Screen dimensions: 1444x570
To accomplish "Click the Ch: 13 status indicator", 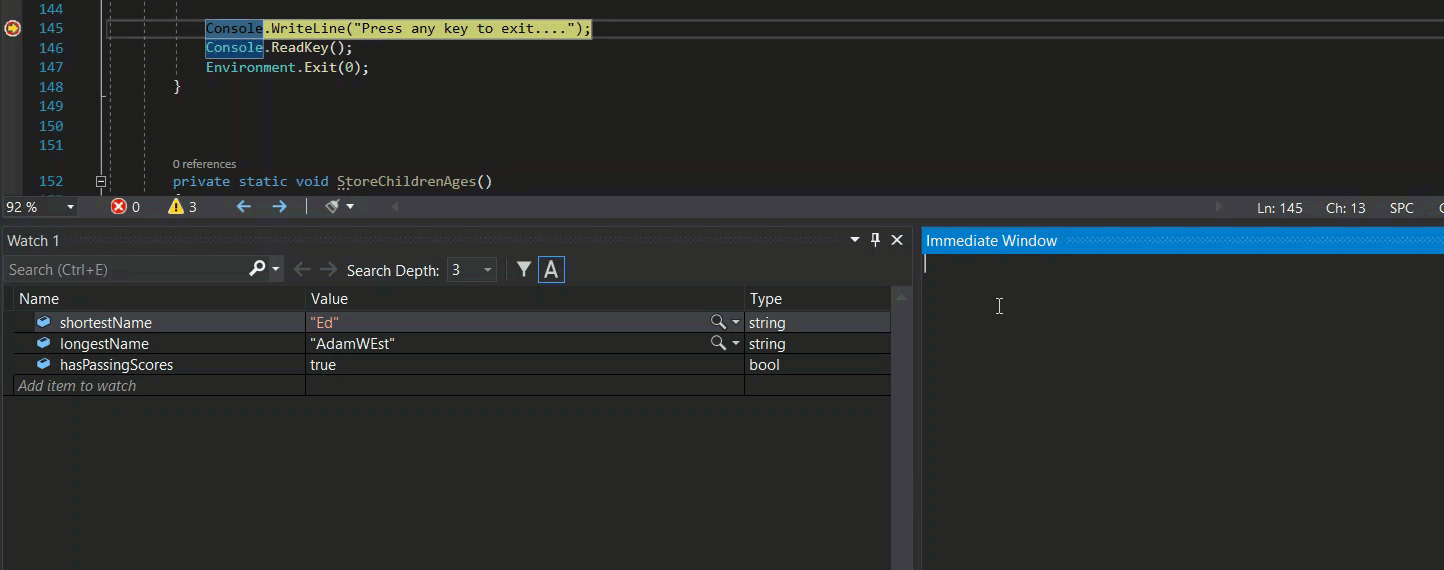I will coord(1345,208).
